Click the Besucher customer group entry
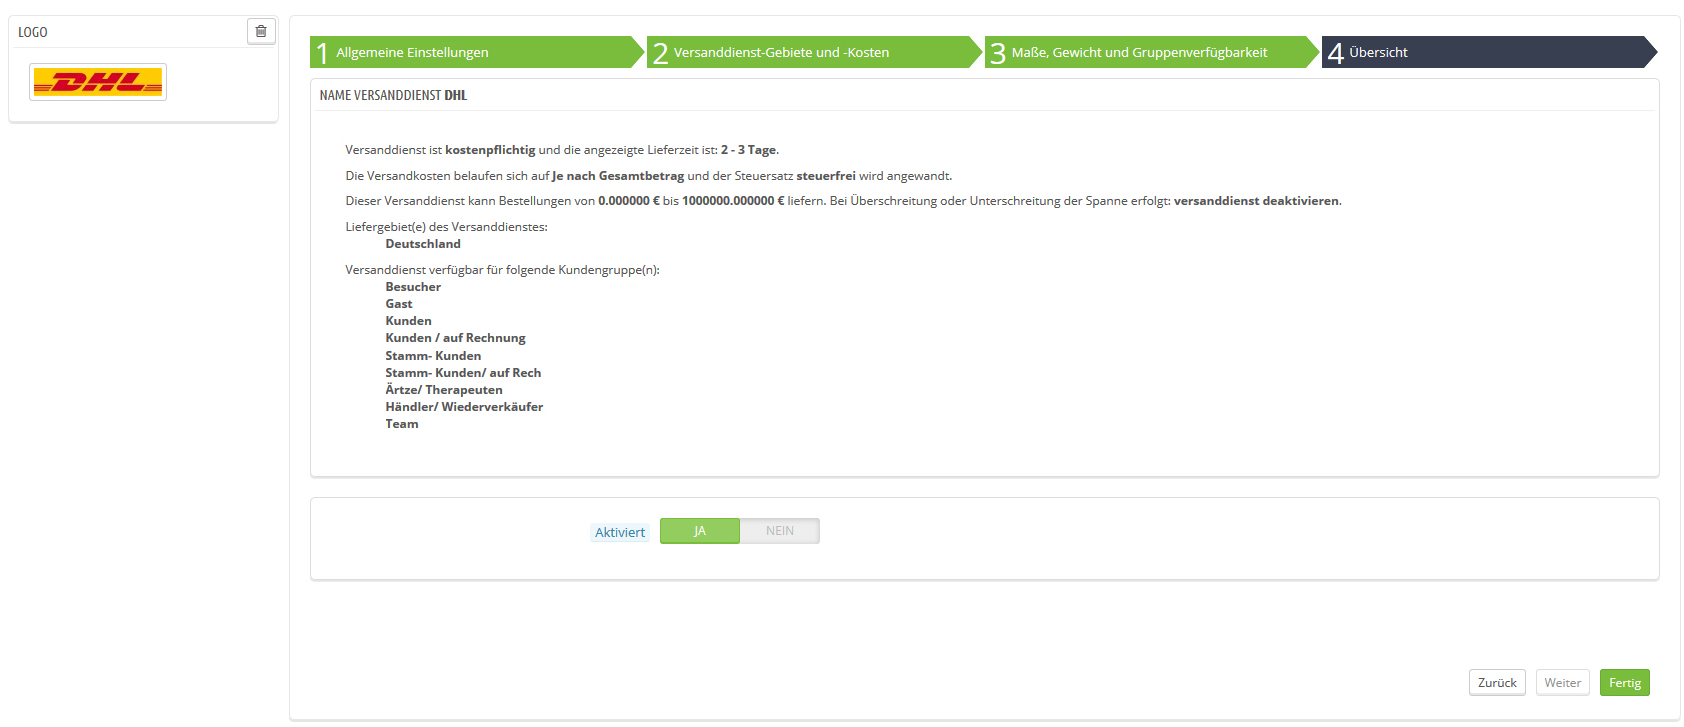 (413, 287)
